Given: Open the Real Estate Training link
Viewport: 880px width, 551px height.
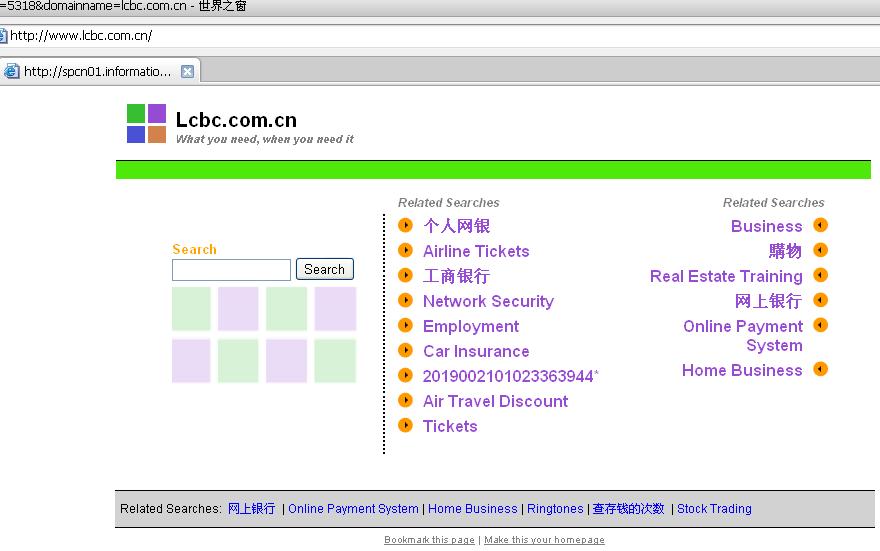Looking at the screenshot, I should [x=726, y=277].
